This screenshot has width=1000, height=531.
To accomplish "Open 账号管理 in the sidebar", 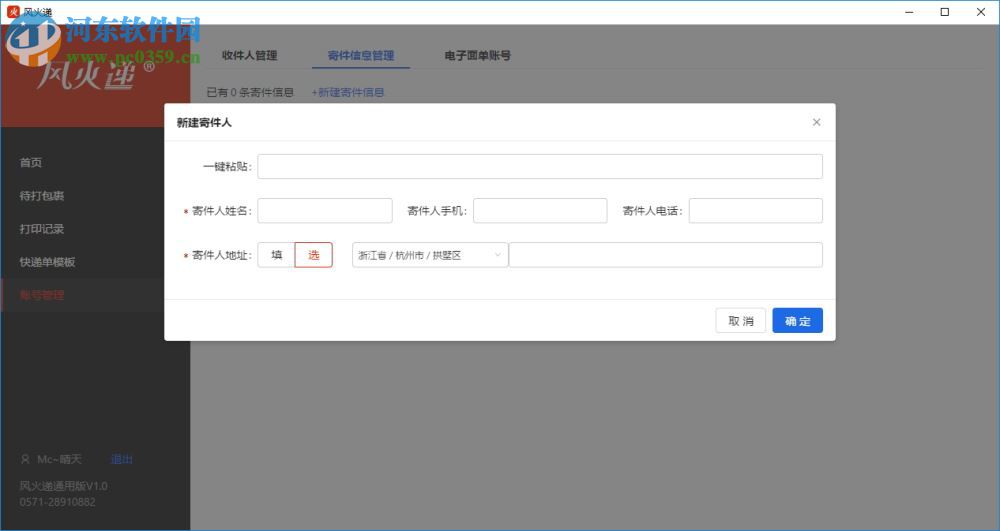I will 41,295.
